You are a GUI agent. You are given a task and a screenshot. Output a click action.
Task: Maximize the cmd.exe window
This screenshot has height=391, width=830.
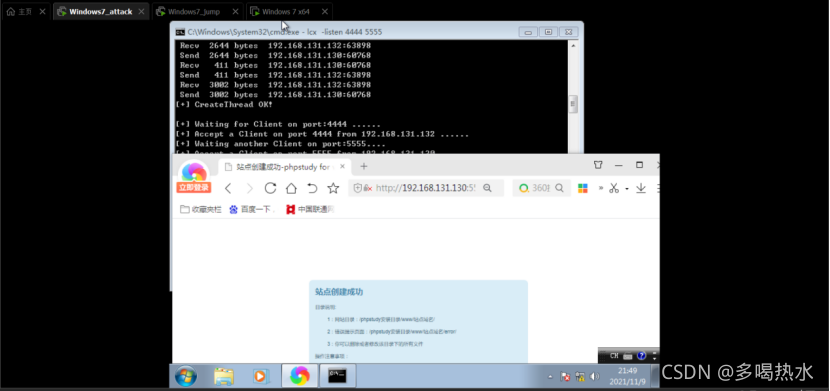tap(548, 32)
